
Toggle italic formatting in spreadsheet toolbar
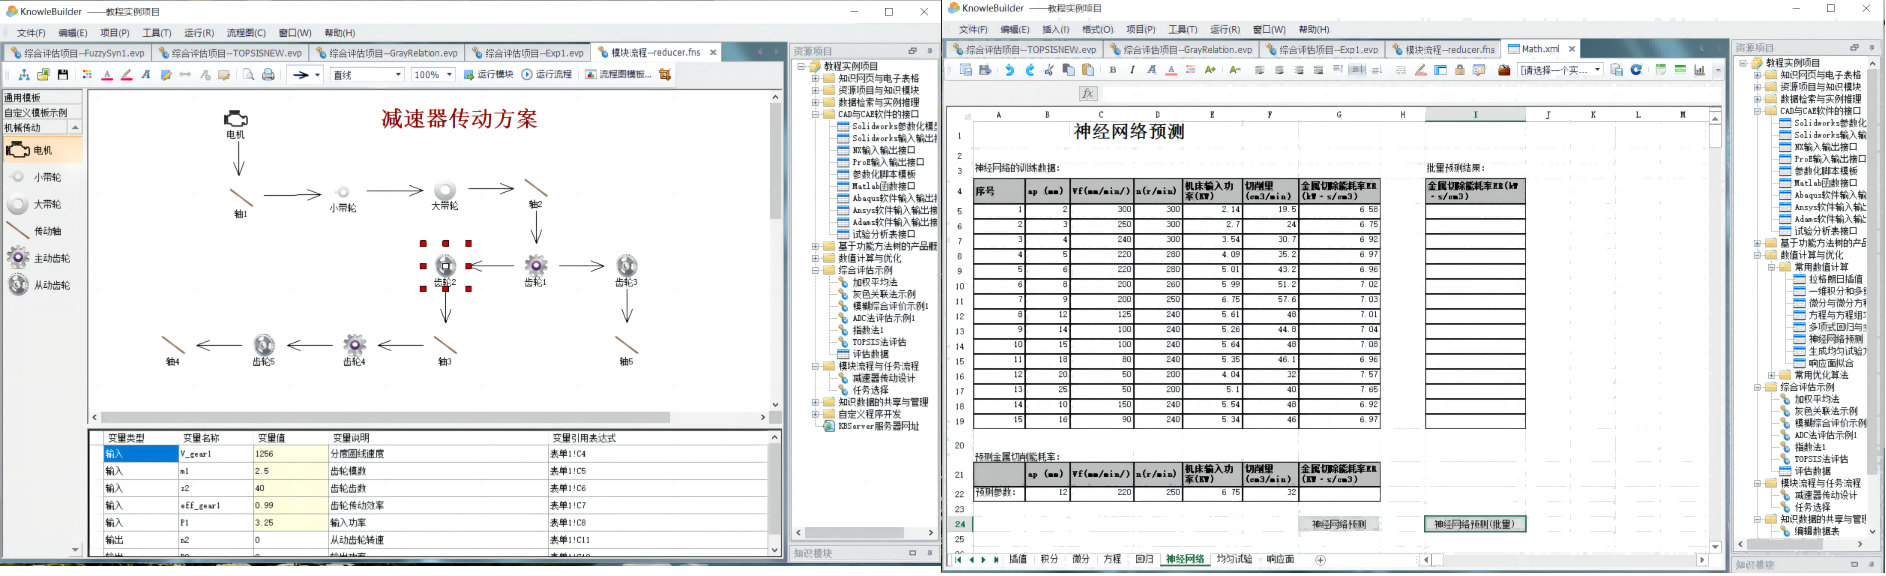pos(1132,70)
